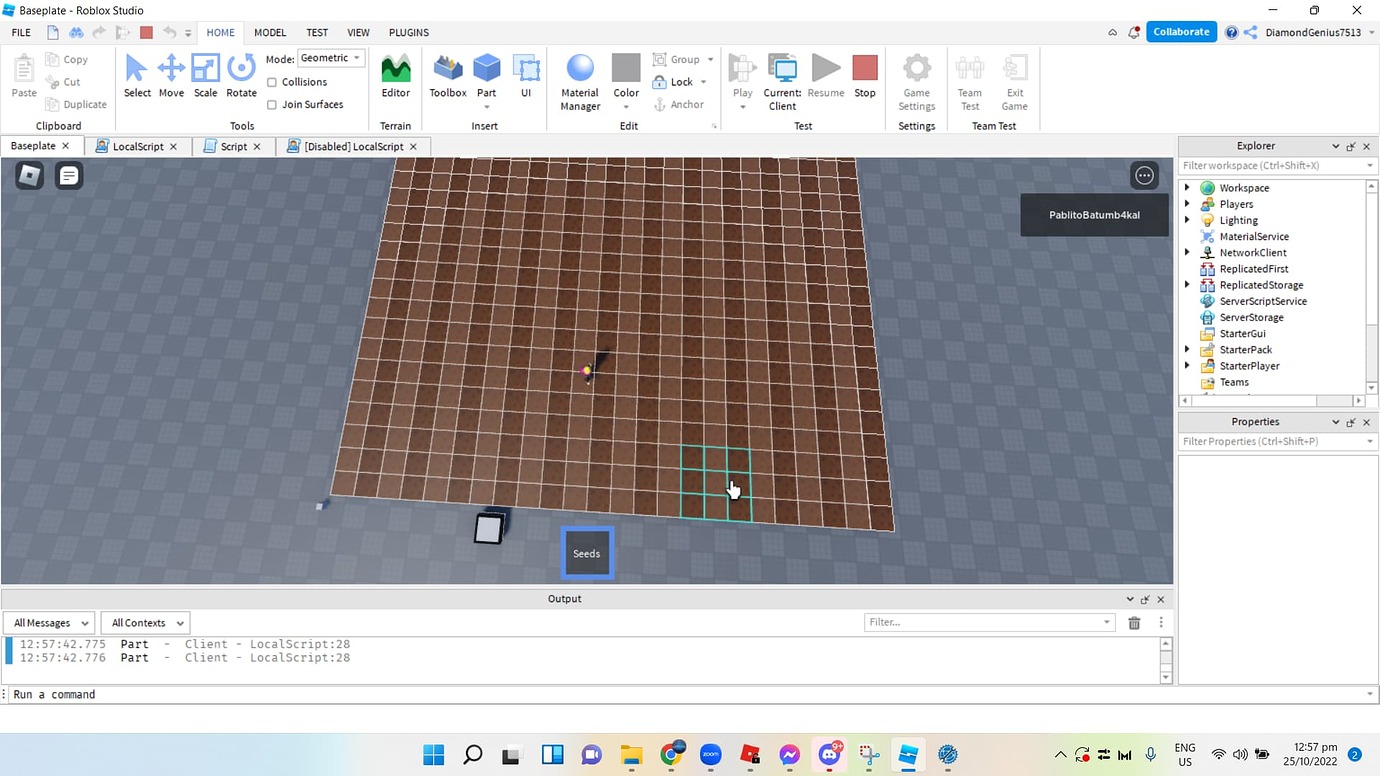Clear the Output log with trash icon
1380x776 pixels.
click(1134, 623)
